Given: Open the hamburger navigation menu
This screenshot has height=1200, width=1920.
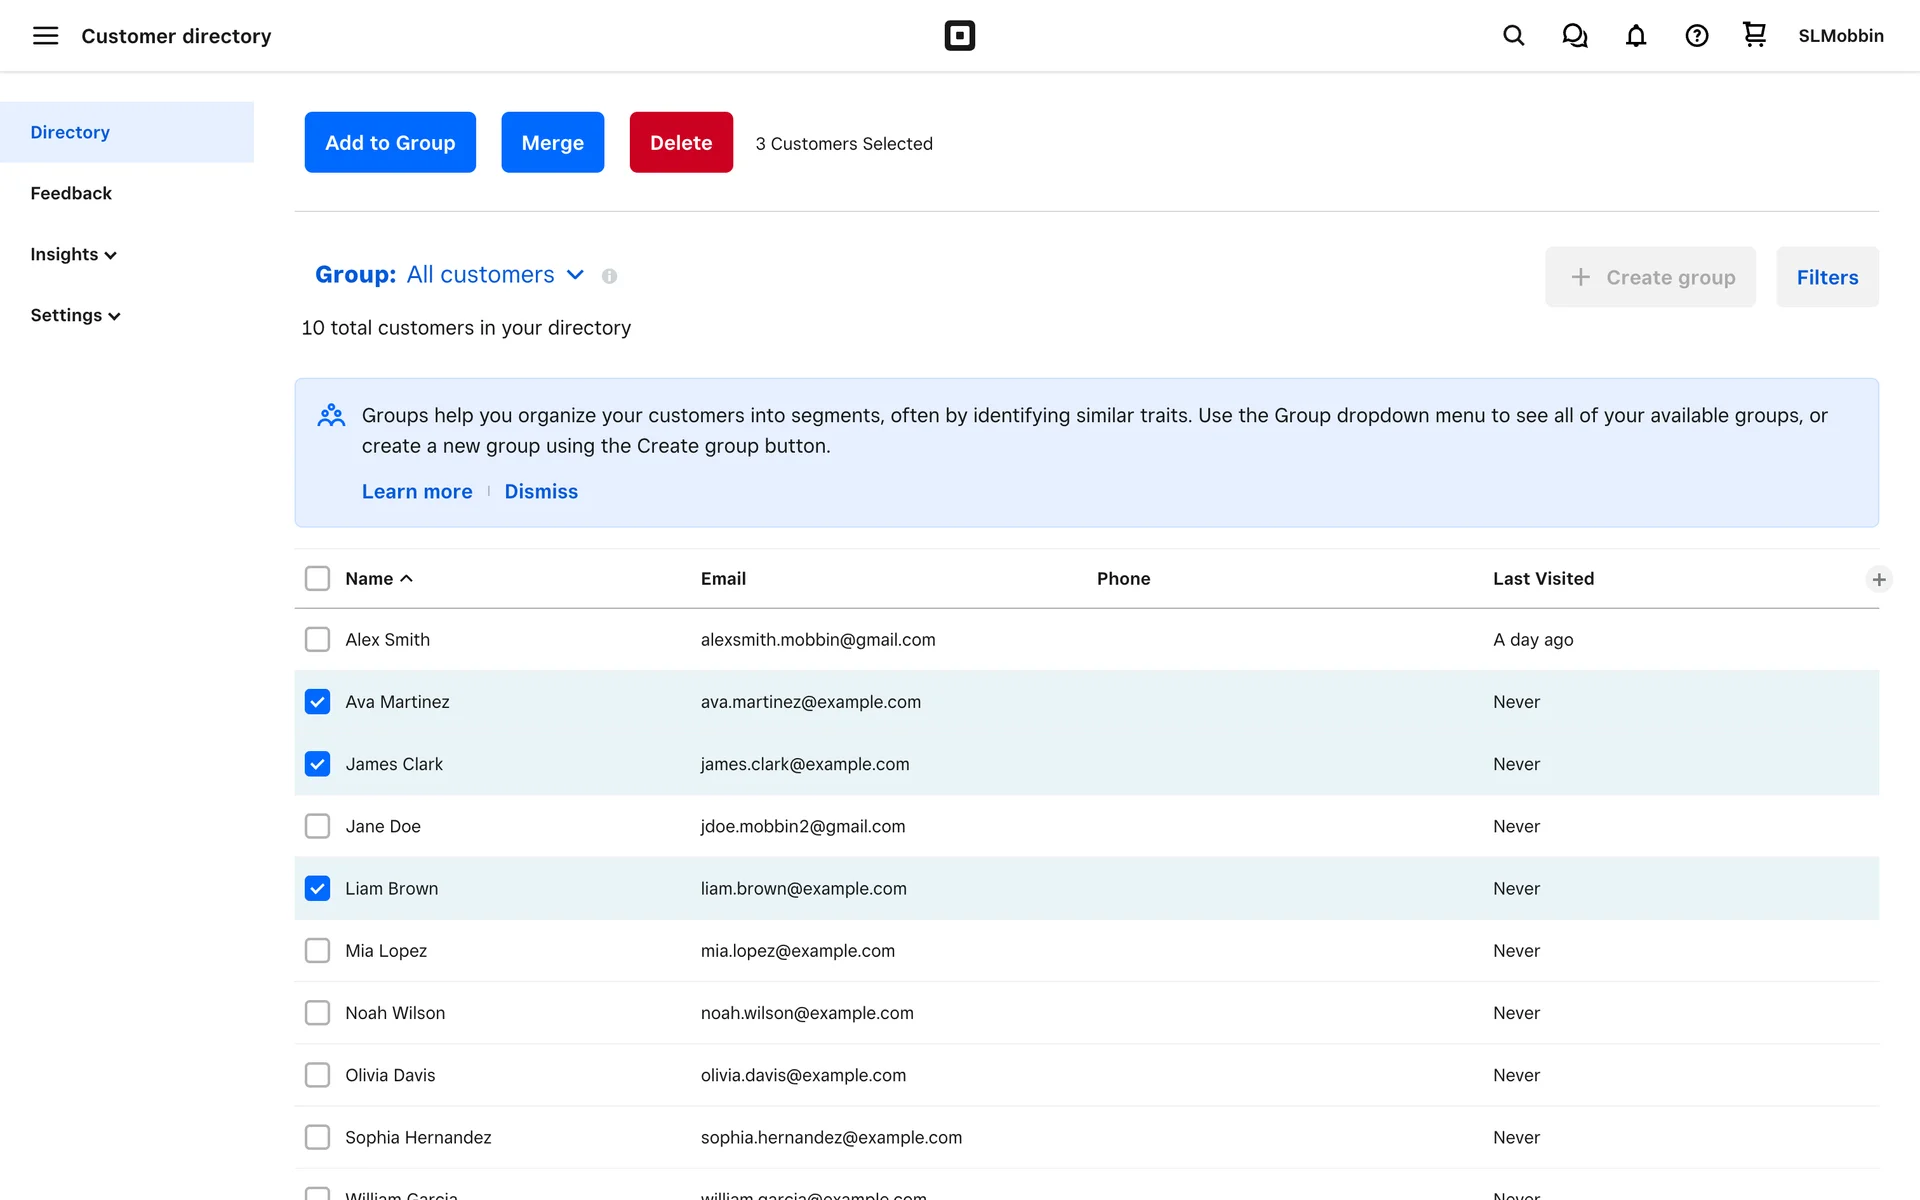Looking at the screenshot, I should coord(45,36).
